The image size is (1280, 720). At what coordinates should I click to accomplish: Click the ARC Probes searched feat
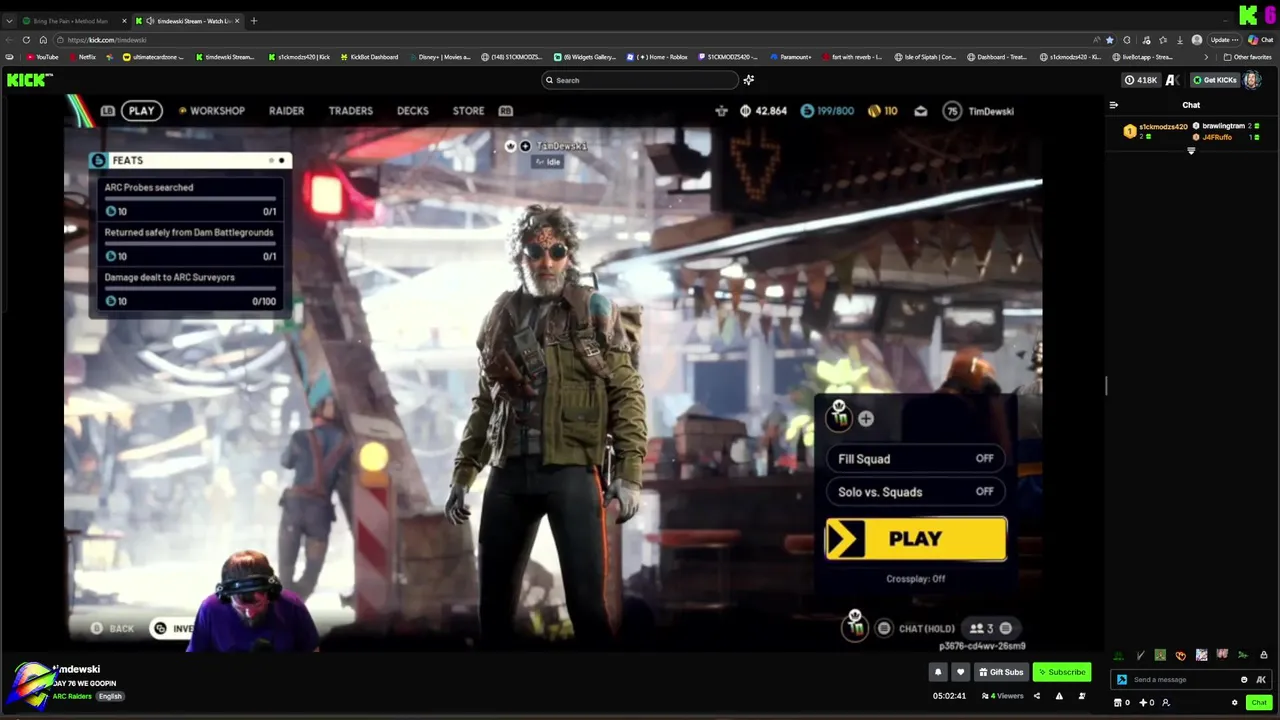pyautogui.click(x=190, y=199)
